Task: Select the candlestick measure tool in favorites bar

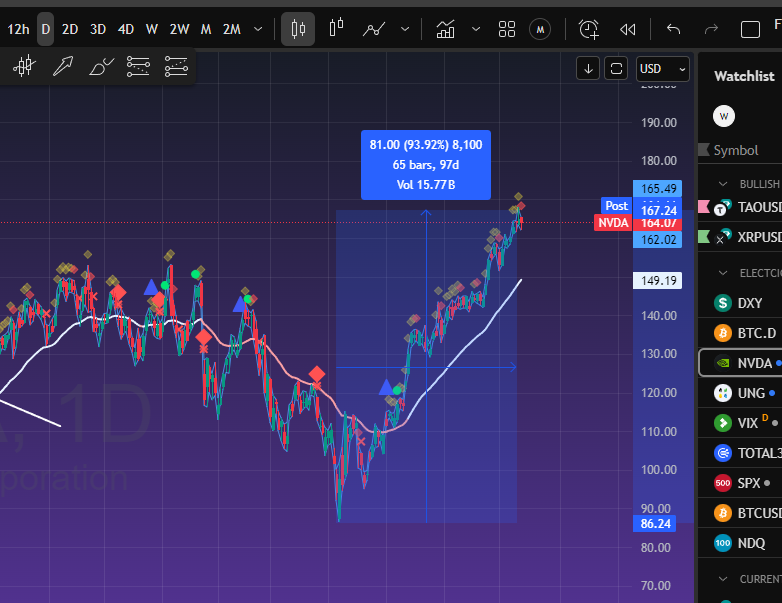Action: click(24, 66)
